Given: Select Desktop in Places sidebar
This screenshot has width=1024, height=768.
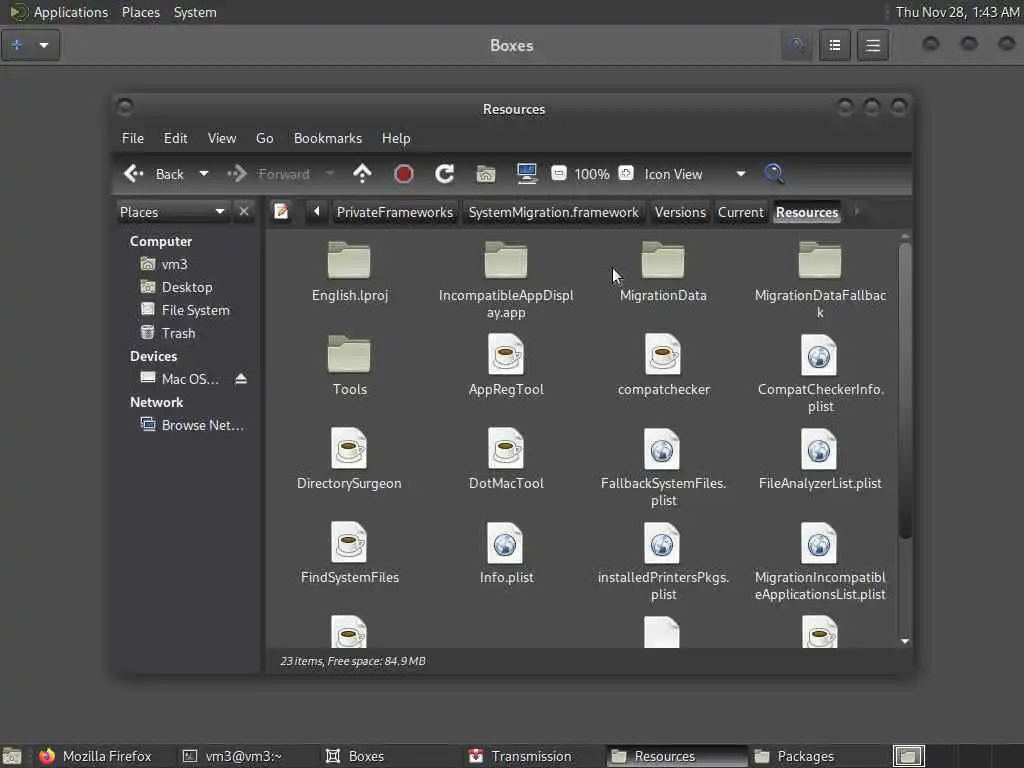Looking at the screenshot, I should click(189, 287).
